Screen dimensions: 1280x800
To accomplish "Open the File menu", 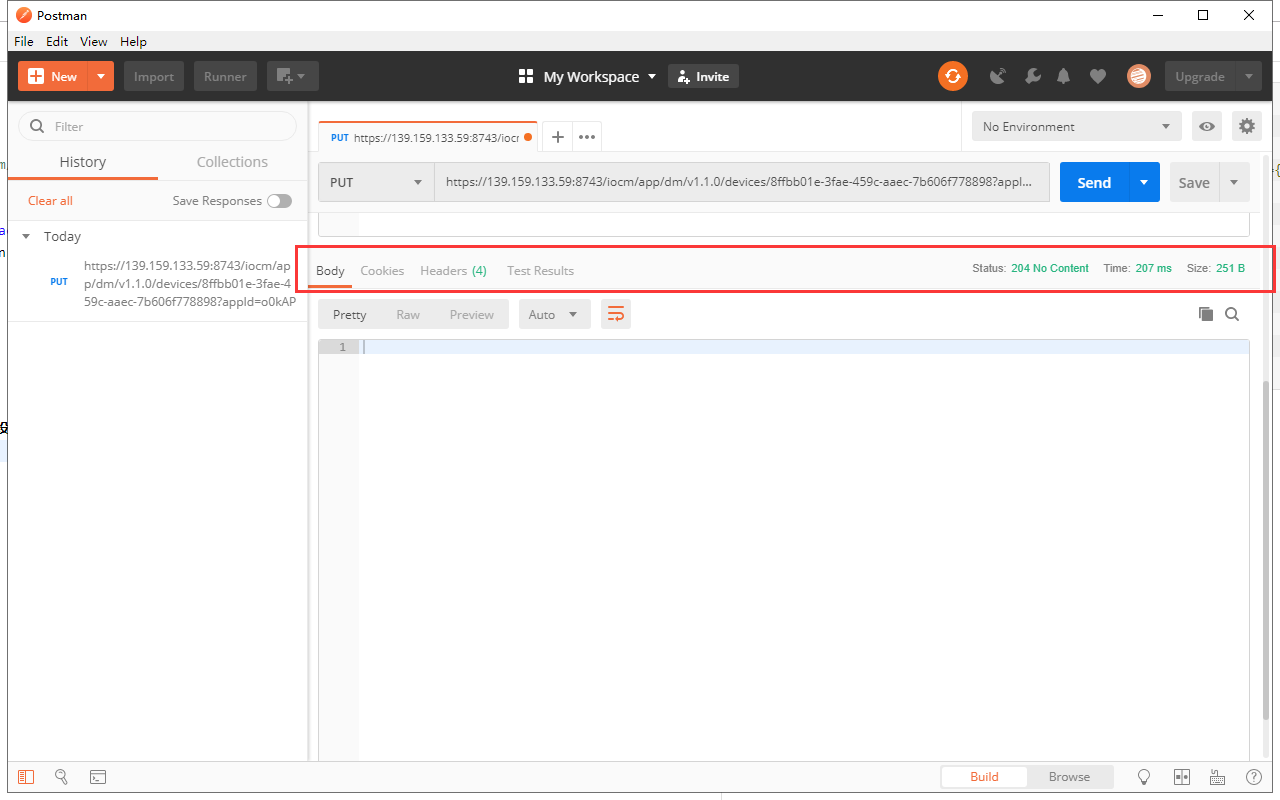I will [24, 41].
